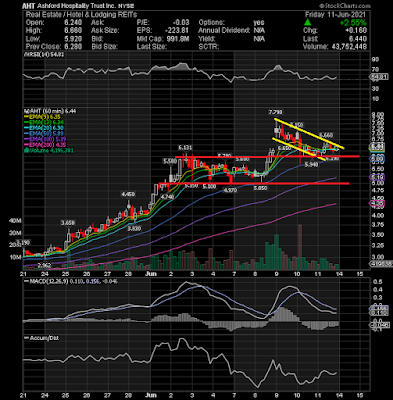Click the EPS value -223.81

click(178, 30)
